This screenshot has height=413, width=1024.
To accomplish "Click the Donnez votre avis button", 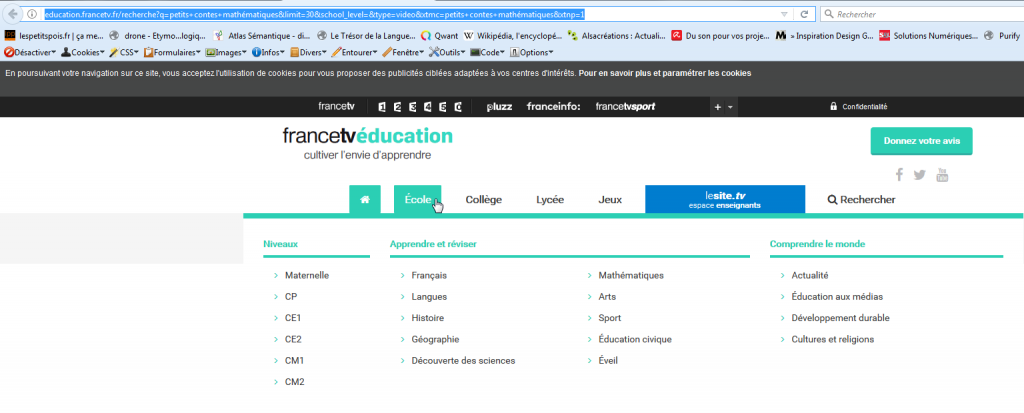I will pos(921,141).
